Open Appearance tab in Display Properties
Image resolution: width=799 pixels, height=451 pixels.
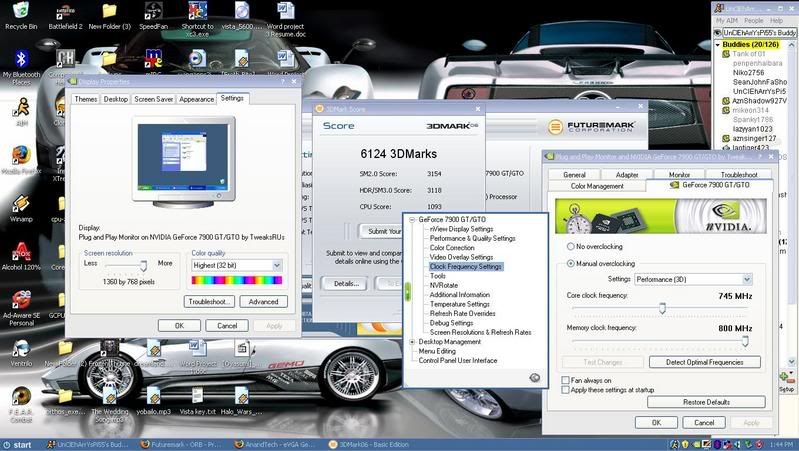pyautogui.click(x=196, y=99)
